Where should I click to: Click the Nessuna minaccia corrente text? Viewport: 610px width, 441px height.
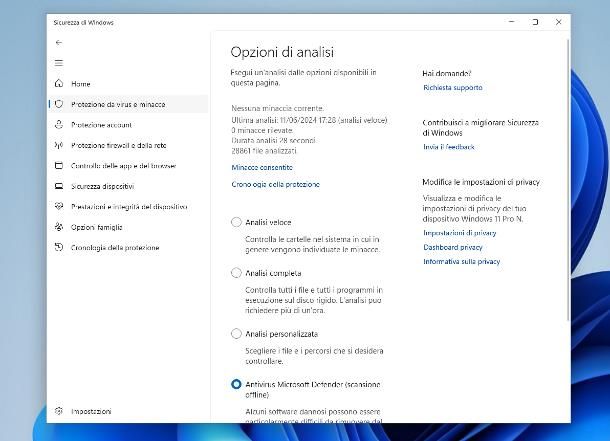[x=277, y=108]
